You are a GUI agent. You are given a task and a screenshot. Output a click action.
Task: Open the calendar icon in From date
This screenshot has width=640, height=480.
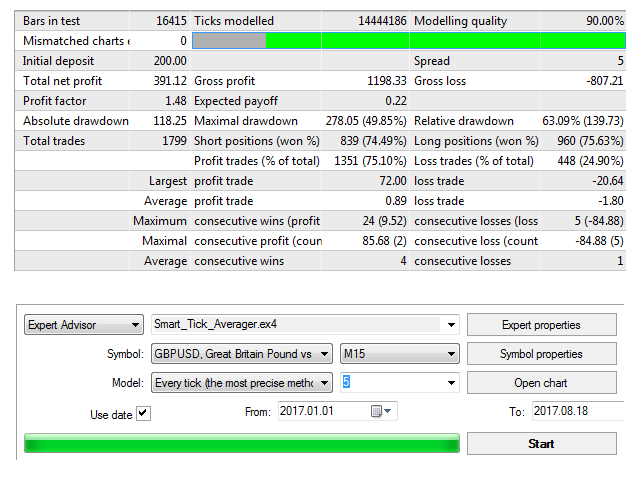click(376, 411)
